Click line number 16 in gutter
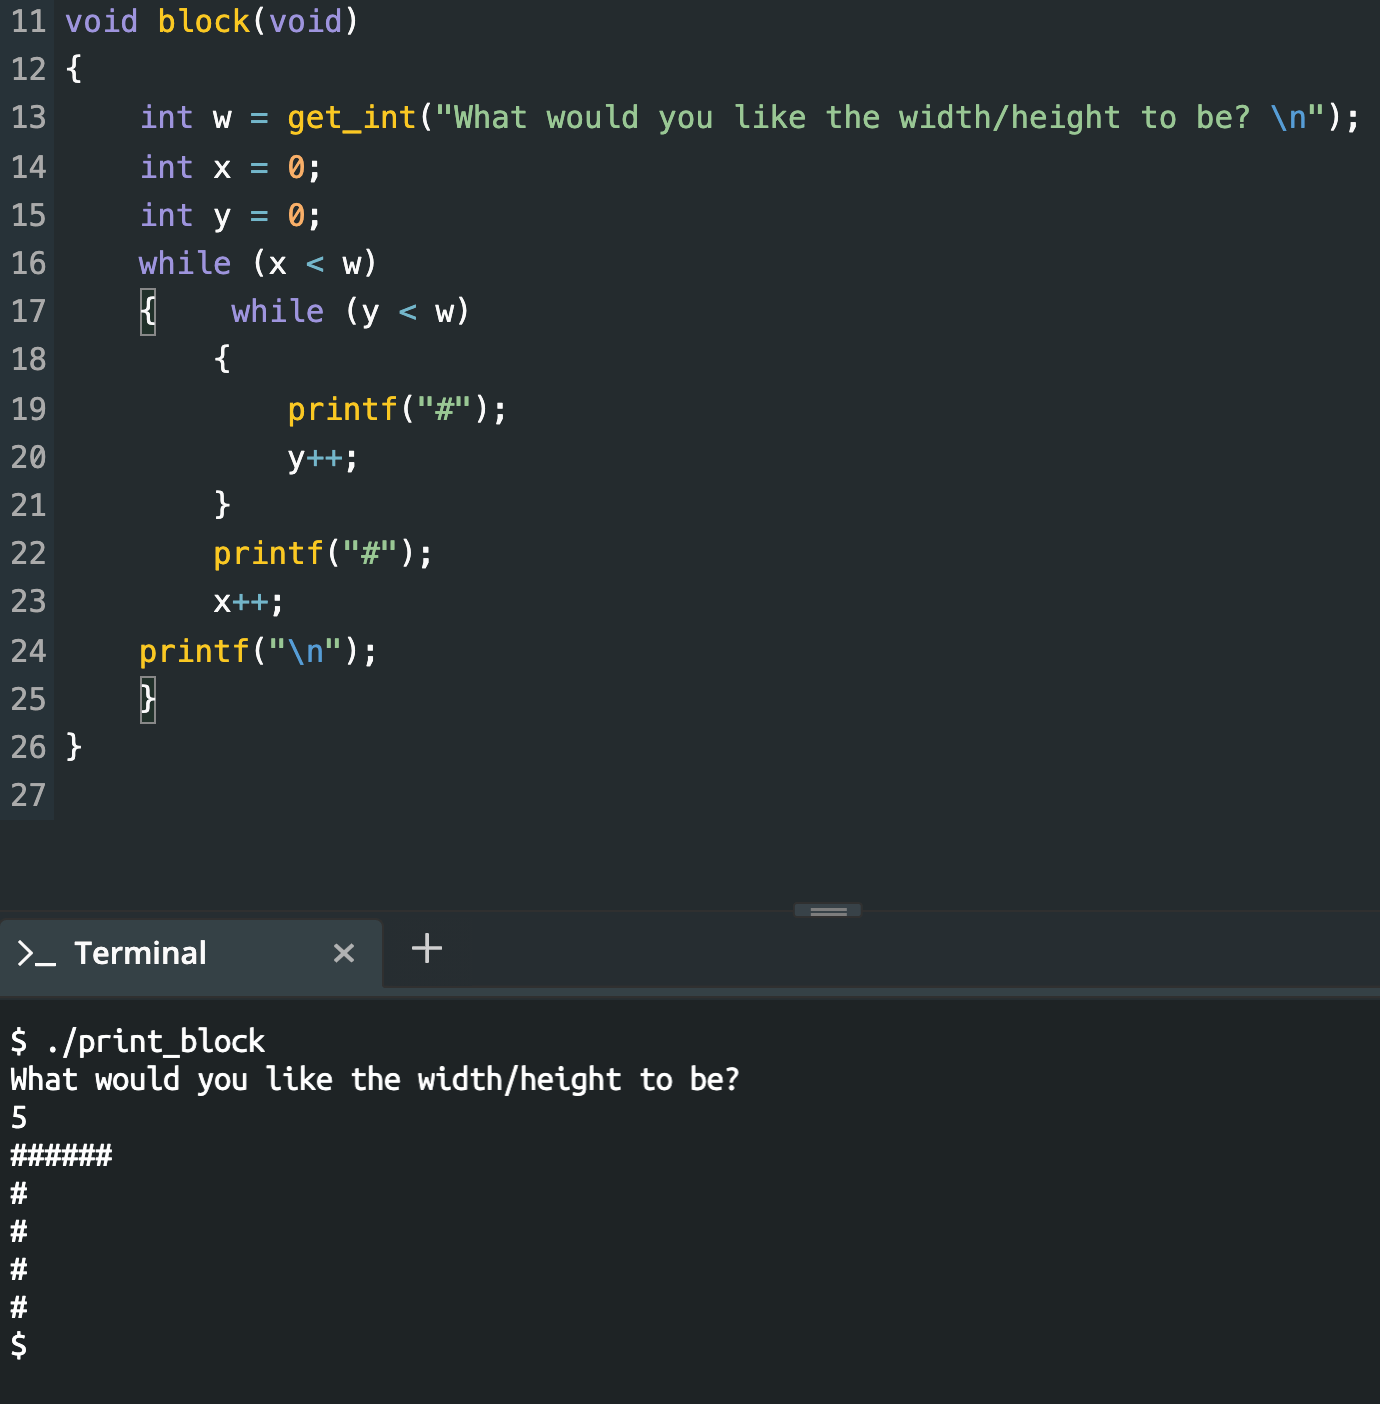 tap(28, 263)
